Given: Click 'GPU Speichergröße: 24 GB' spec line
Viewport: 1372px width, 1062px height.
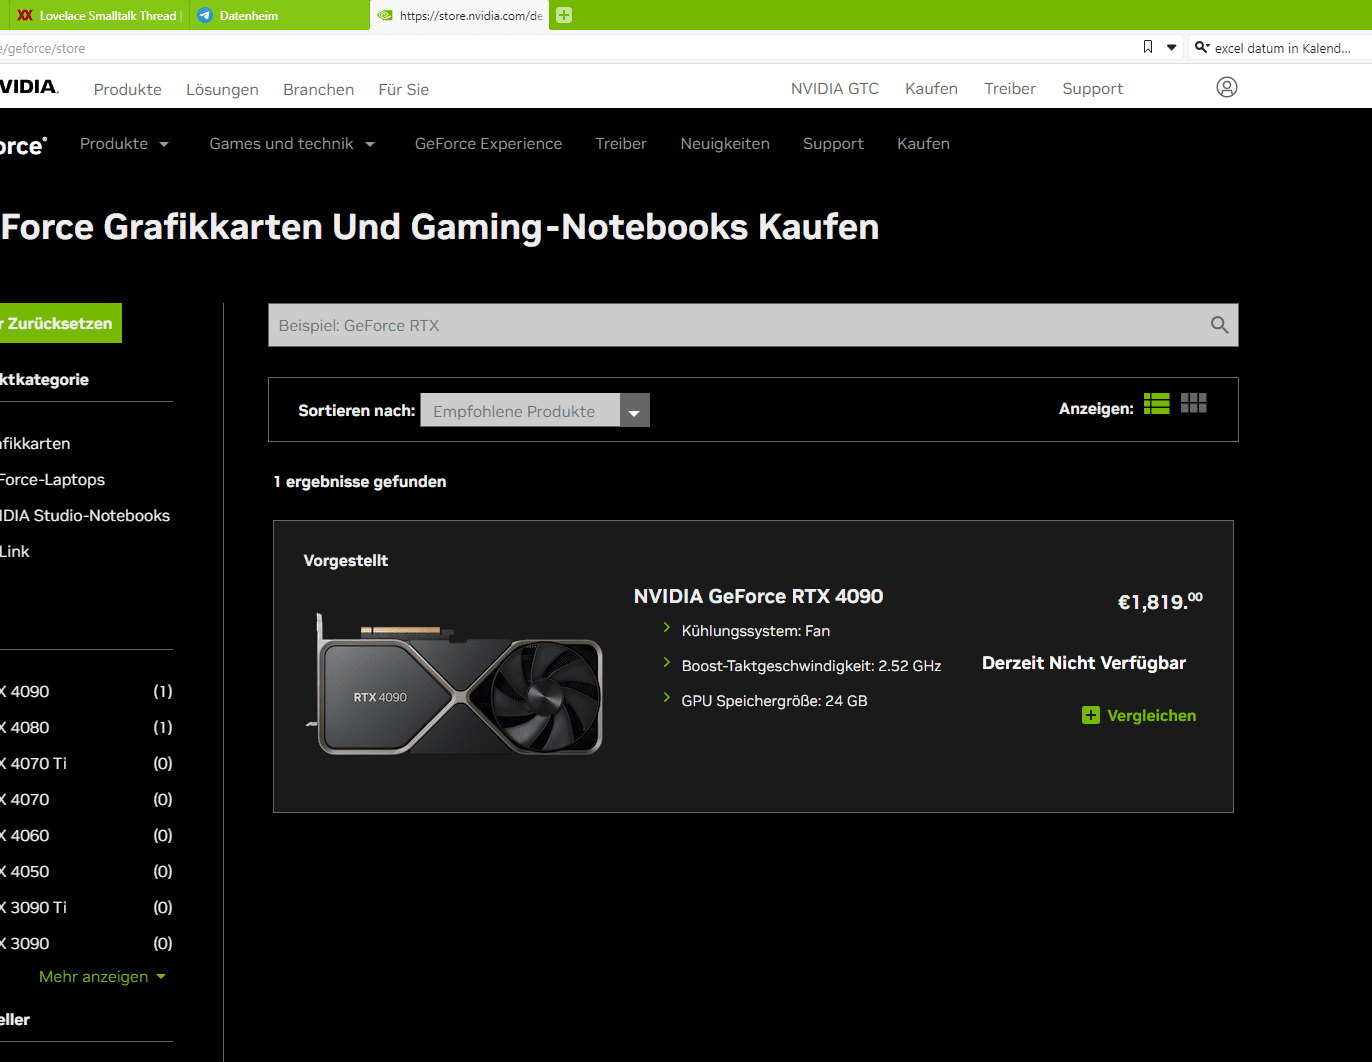Looking at the screenshot, I should click(x=774, y=701).
